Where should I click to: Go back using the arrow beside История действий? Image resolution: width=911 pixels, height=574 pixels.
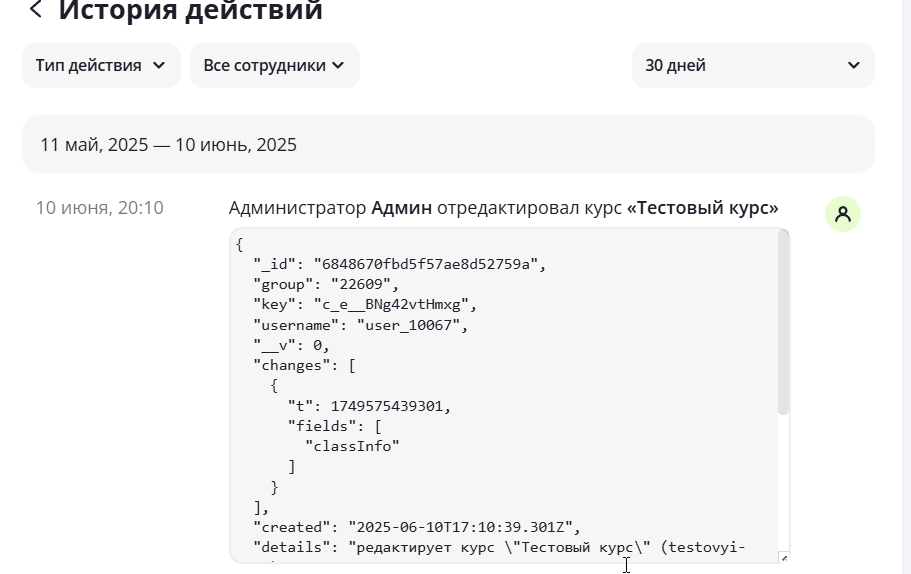35,9
